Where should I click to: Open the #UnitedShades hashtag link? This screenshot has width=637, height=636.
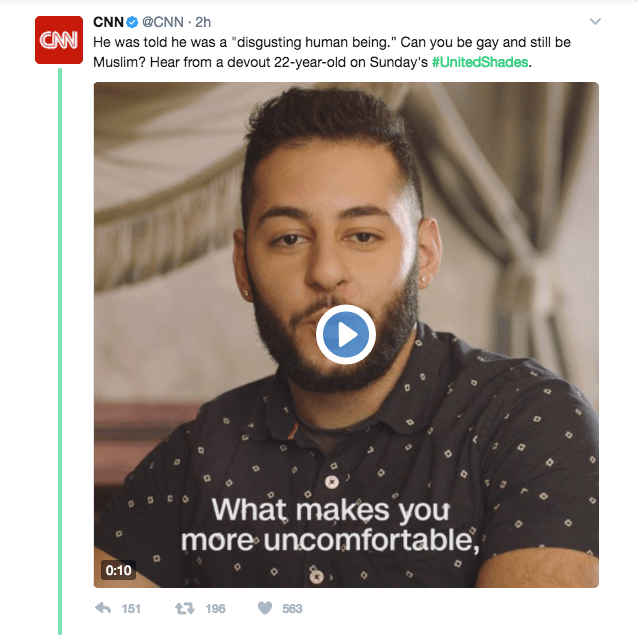479,62
